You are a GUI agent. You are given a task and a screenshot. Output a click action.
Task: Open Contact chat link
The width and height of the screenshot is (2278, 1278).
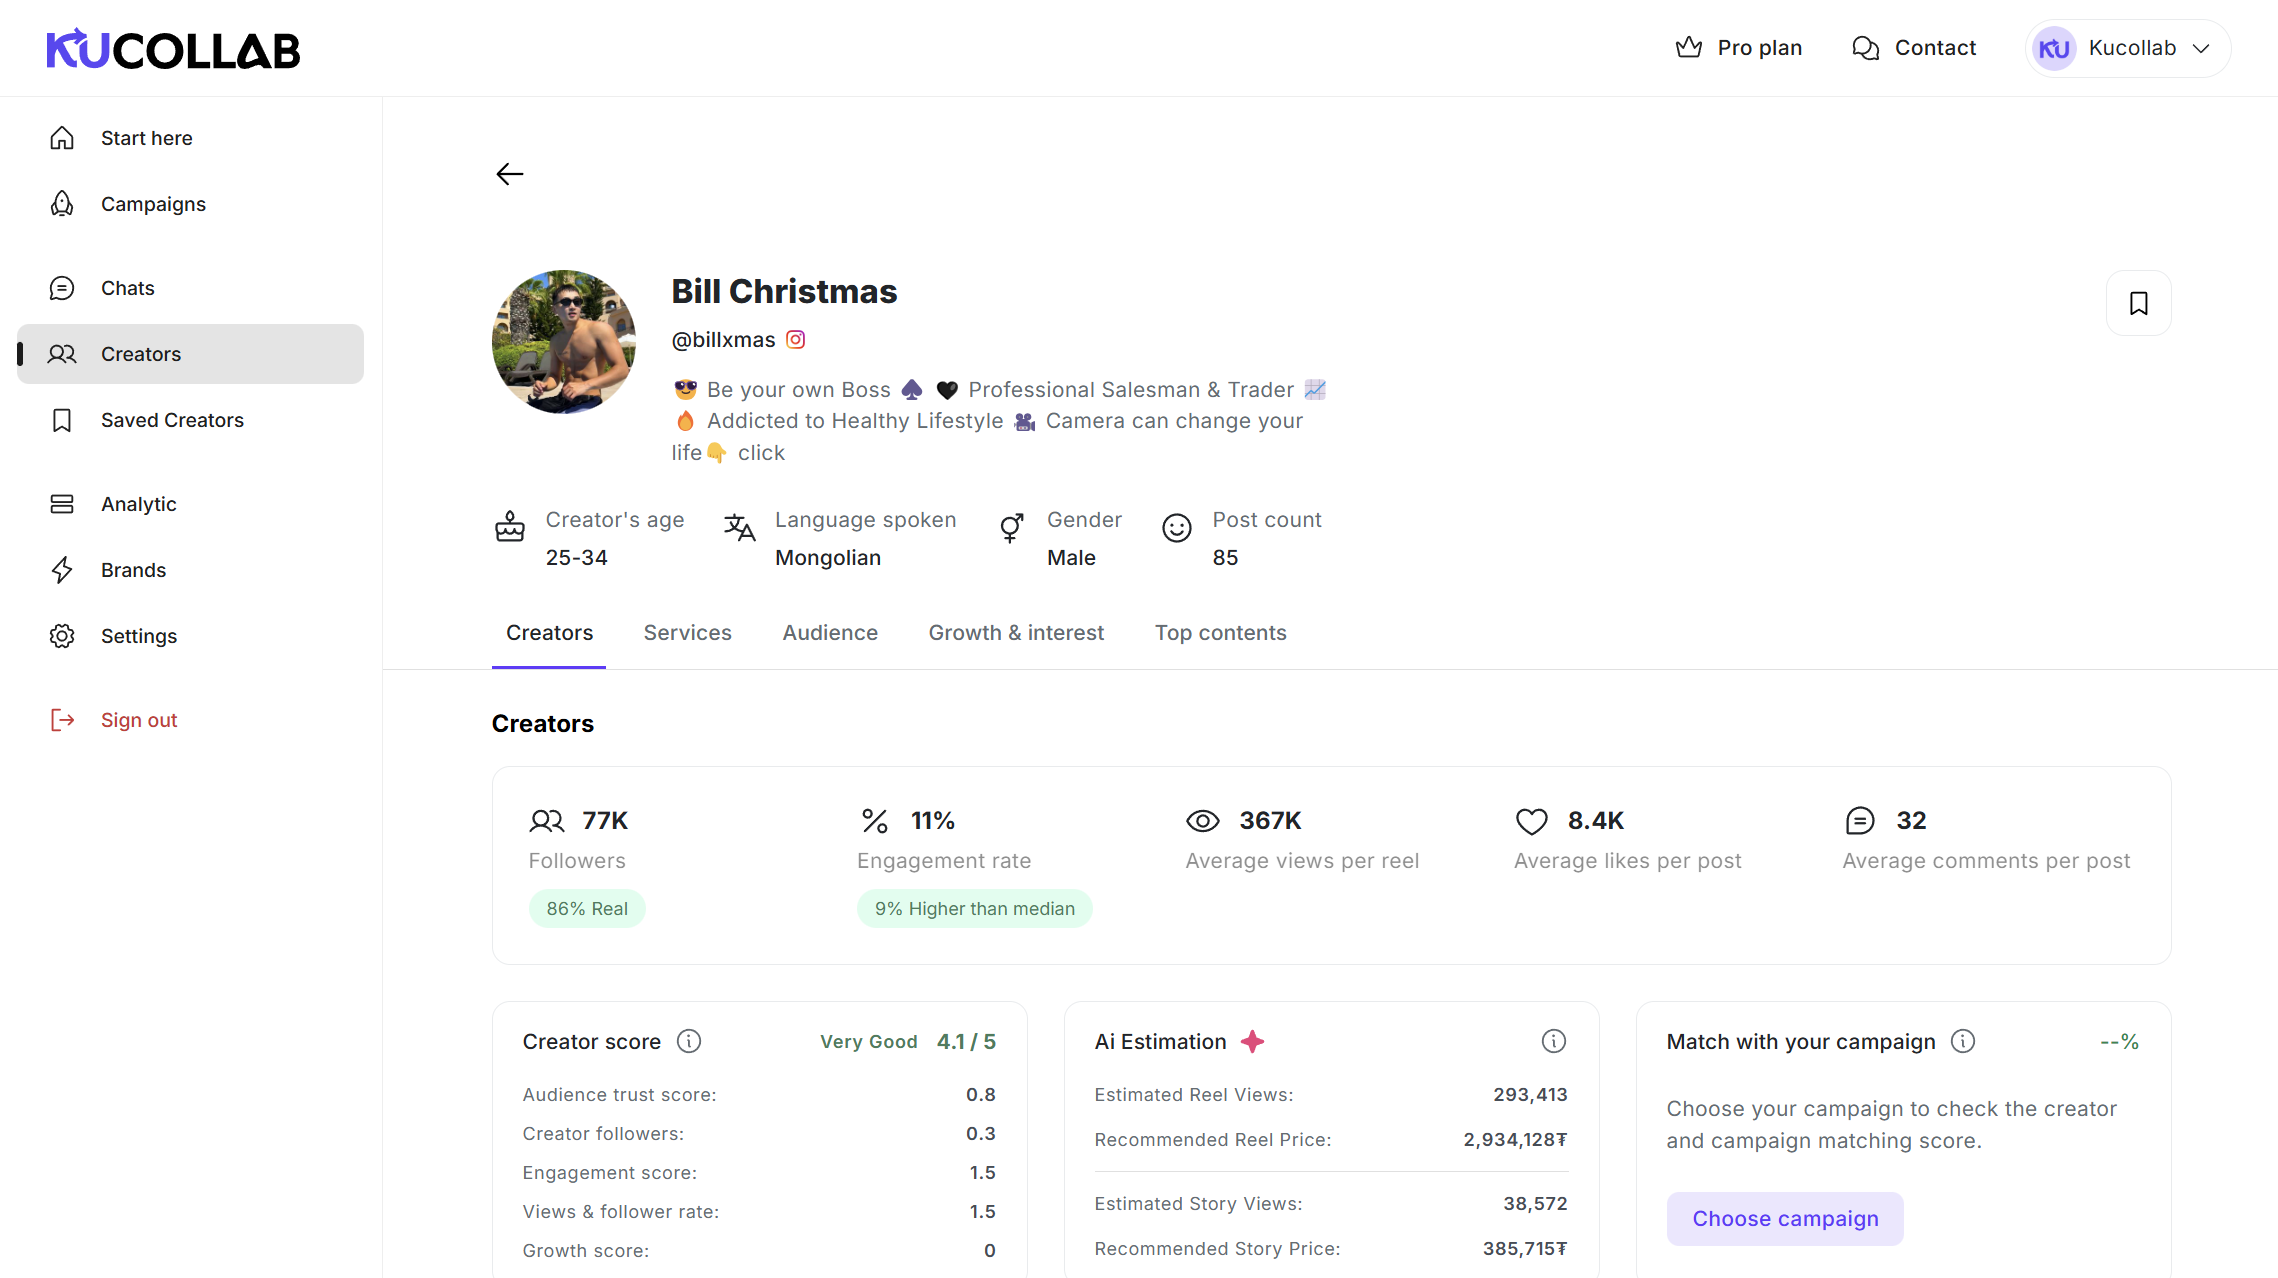pos(1914,48)
